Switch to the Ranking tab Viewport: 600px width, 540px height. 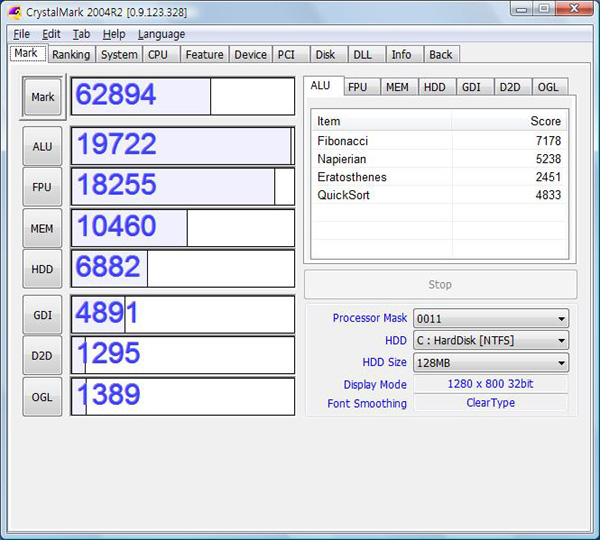(71, 55)
